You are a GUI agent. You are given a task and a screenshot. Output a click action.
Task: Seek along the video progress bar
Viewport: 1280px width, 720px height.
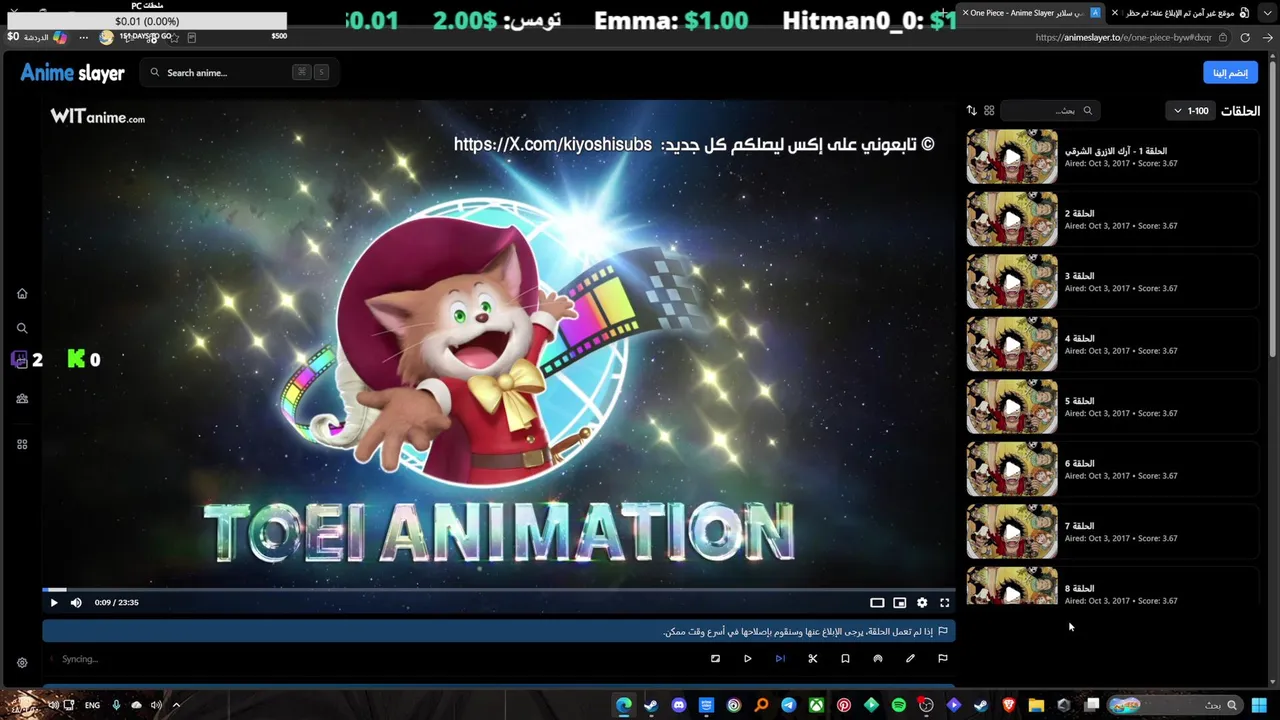(498, 590)
